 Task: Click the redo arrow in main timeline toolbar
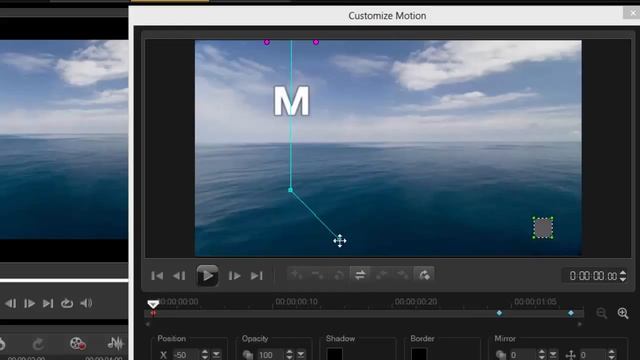click(38, 344)
